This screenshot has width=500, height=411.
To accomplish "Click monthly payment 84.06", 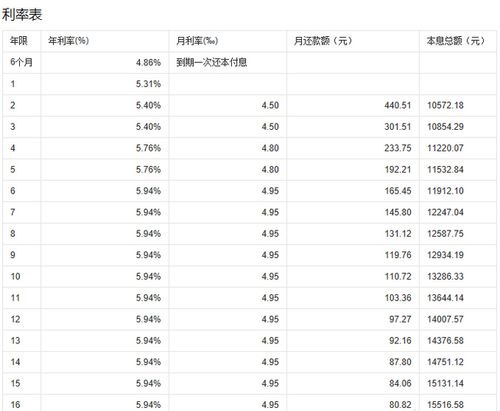I will point(400,383).
